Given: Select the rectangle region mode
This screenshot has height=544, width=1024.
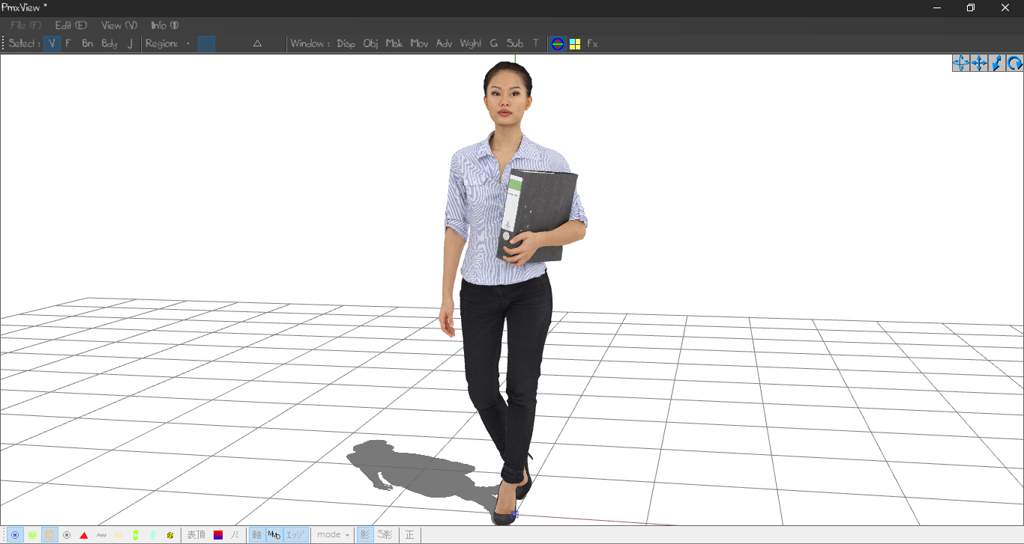Looking at the screenshot, I should click(206, 44).
